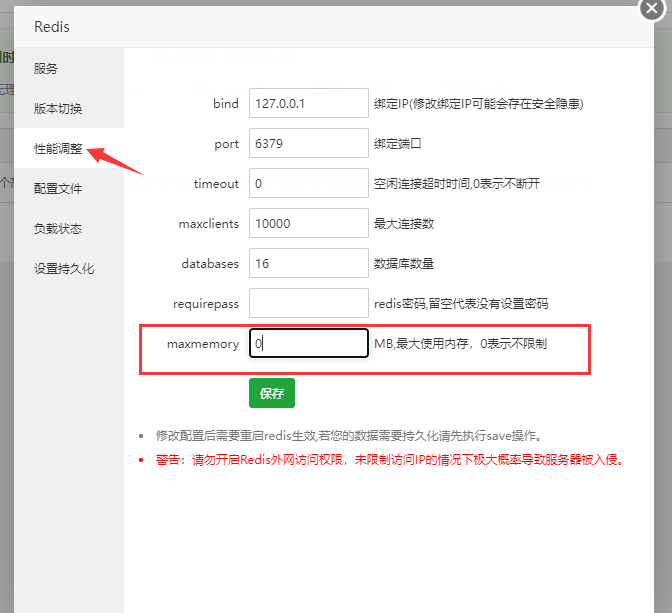Click the bind field label
This screenshot has height=613, width=672.
[x=226, y=103]
